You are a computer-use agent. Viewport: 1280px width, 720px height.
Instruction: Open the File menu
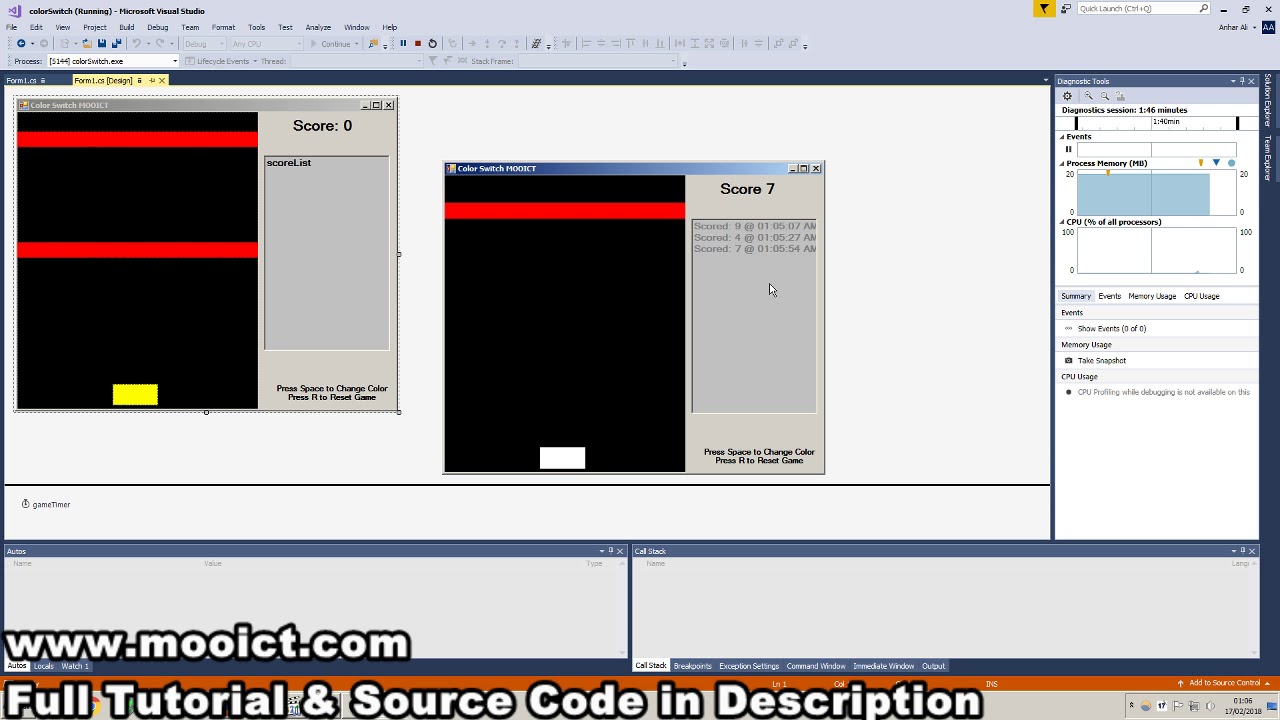(12, 27)
